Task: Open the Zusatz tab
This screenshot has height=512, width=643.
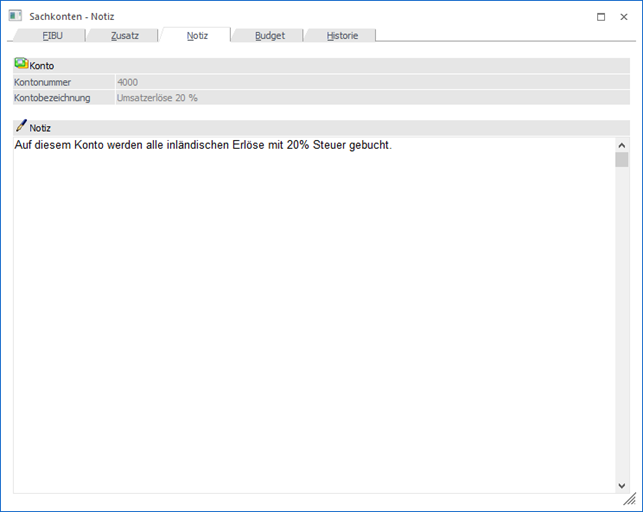Action: [x=124, y=35]
